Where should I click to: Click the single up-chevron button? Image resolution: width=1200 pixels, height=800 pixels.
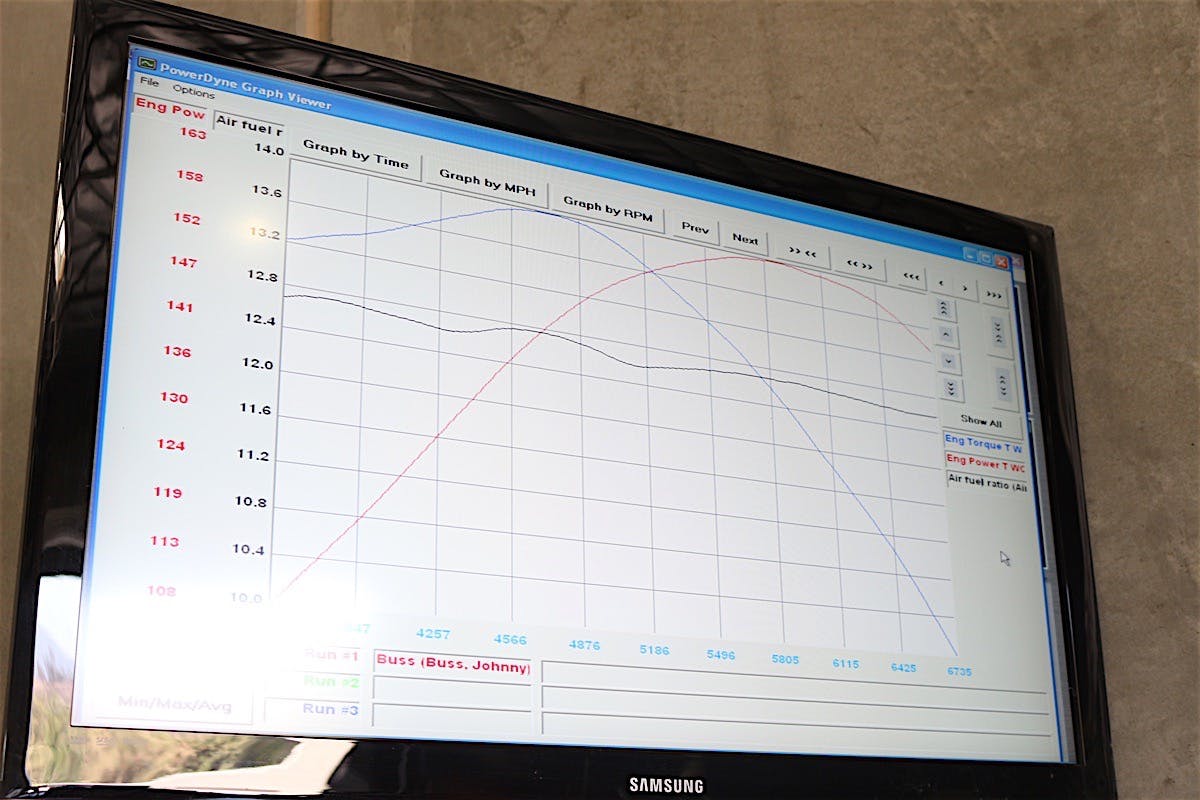click(x=948, y=335)
